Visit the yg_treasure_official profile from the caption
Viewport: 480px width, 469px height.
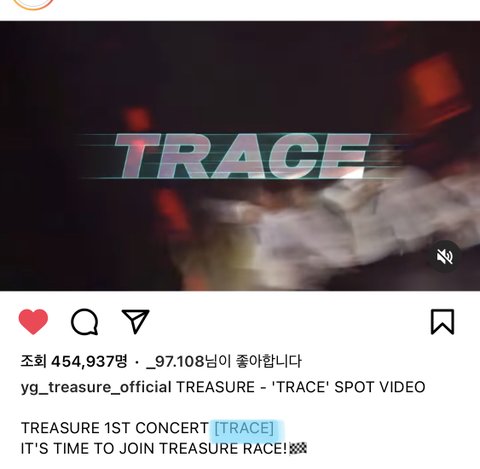pyautogui.click(x=96, y=387)
